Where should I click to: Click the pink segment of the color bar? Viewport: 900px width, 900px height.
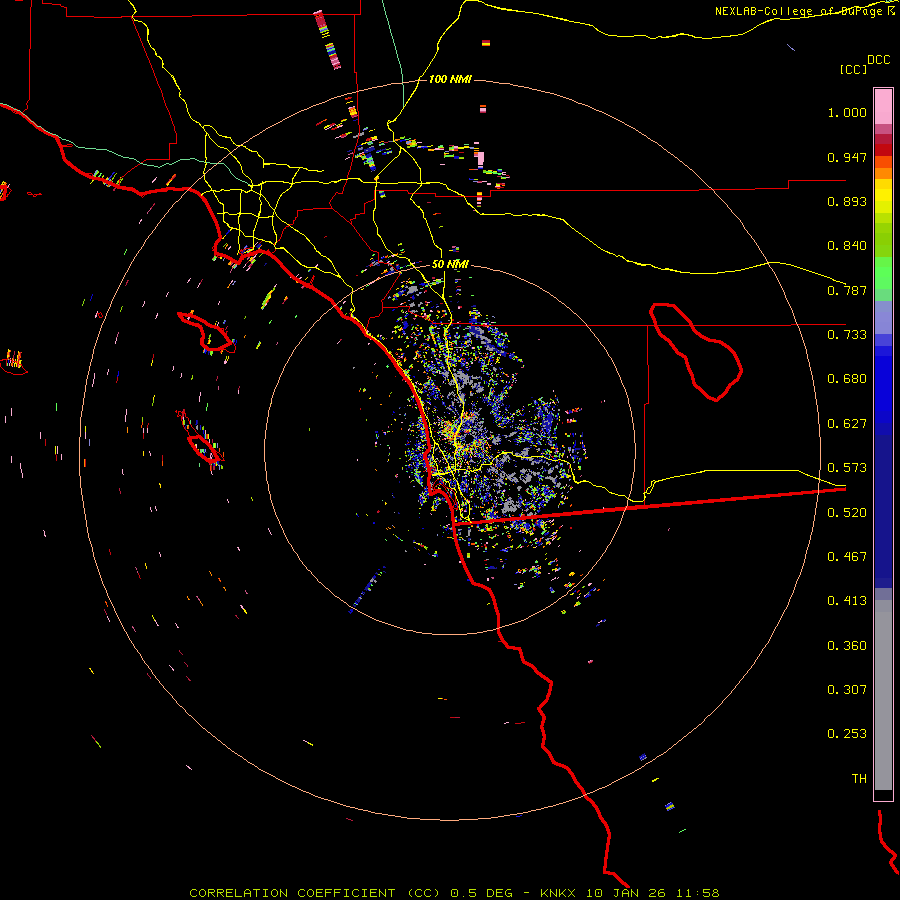pyautogui.click(x=883, y=107)
